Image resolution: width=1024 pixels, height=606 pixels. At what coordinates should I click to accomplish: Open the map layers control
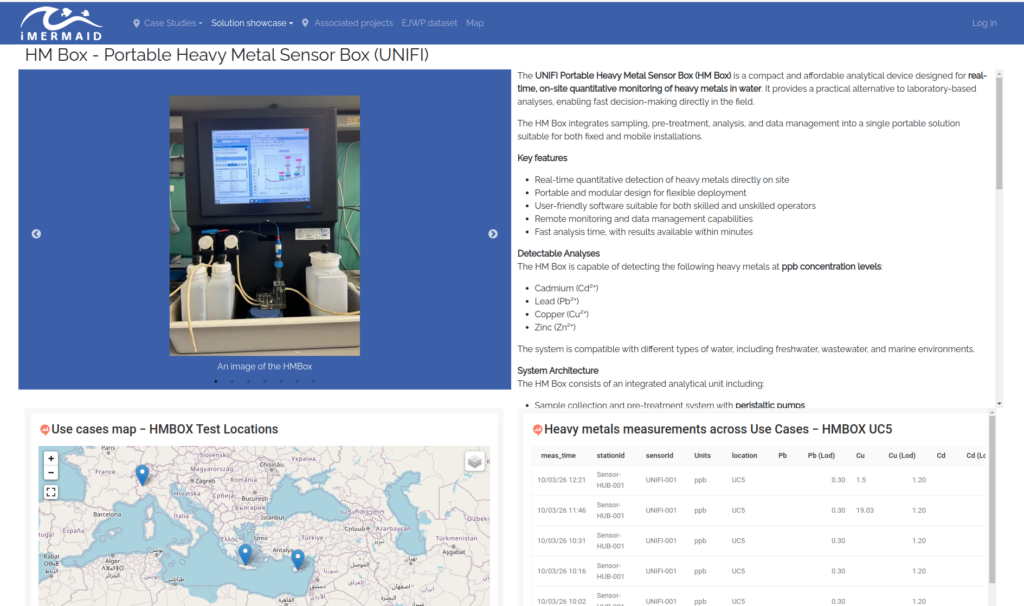tap(475, 462)
